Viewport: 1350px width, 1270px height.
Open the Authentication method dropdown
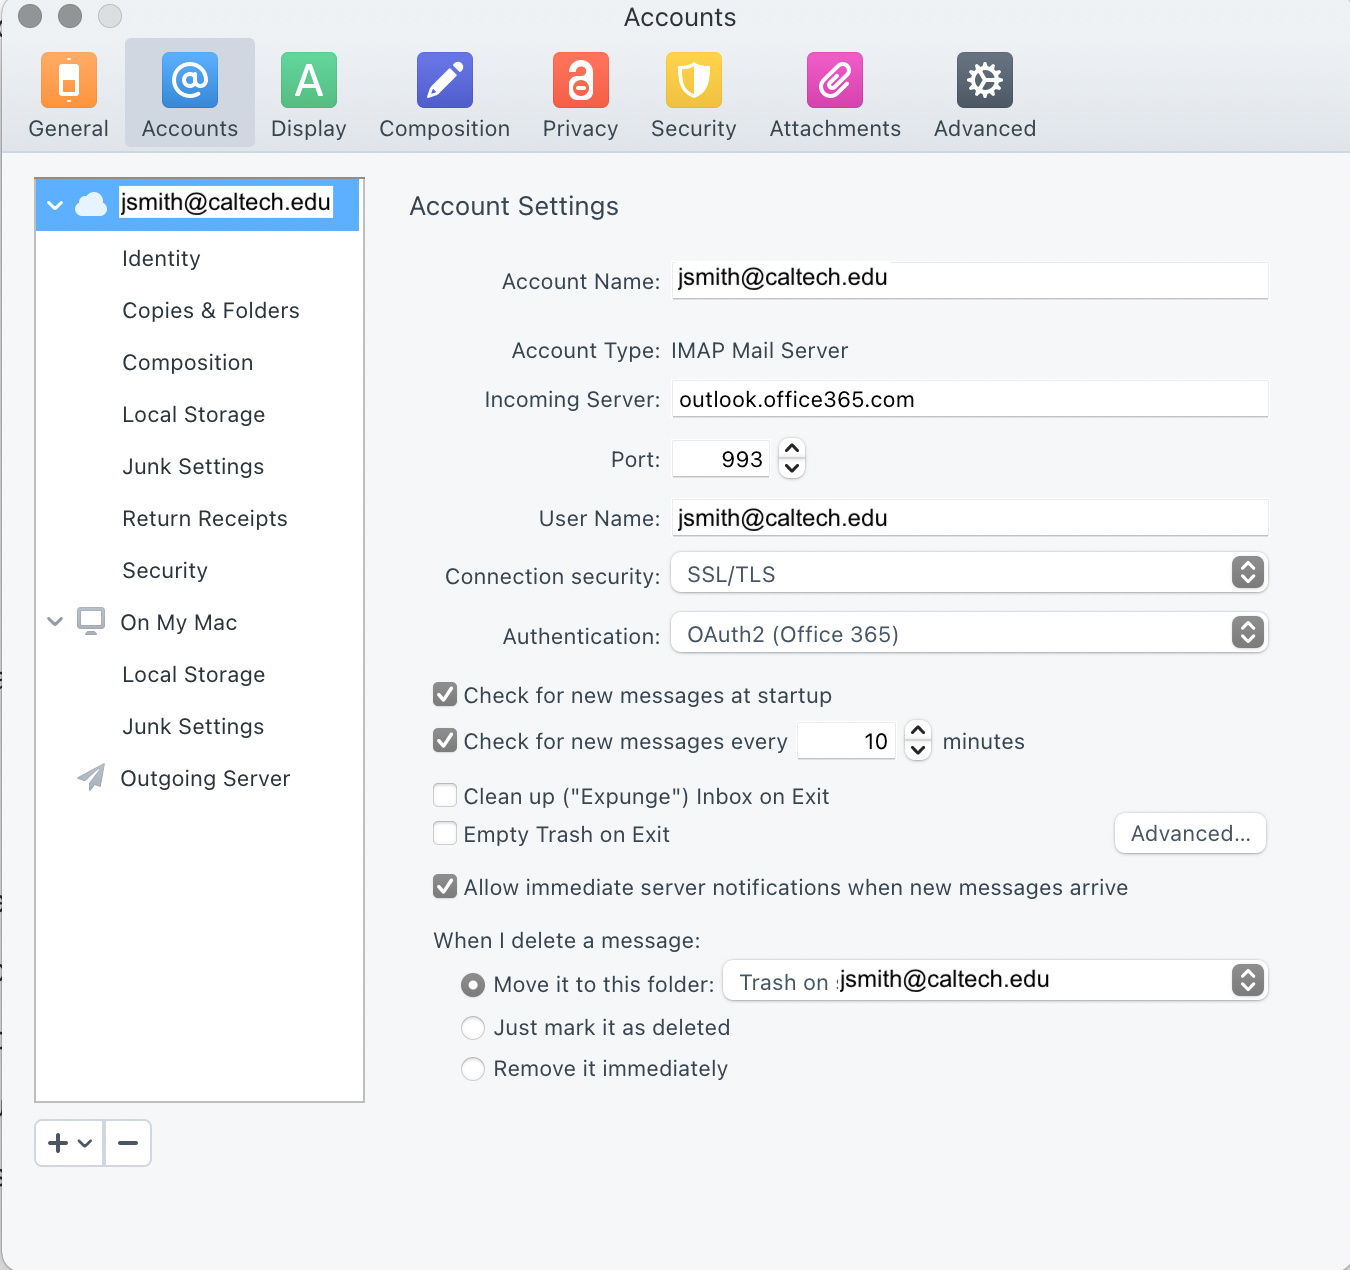click(968, 633)
